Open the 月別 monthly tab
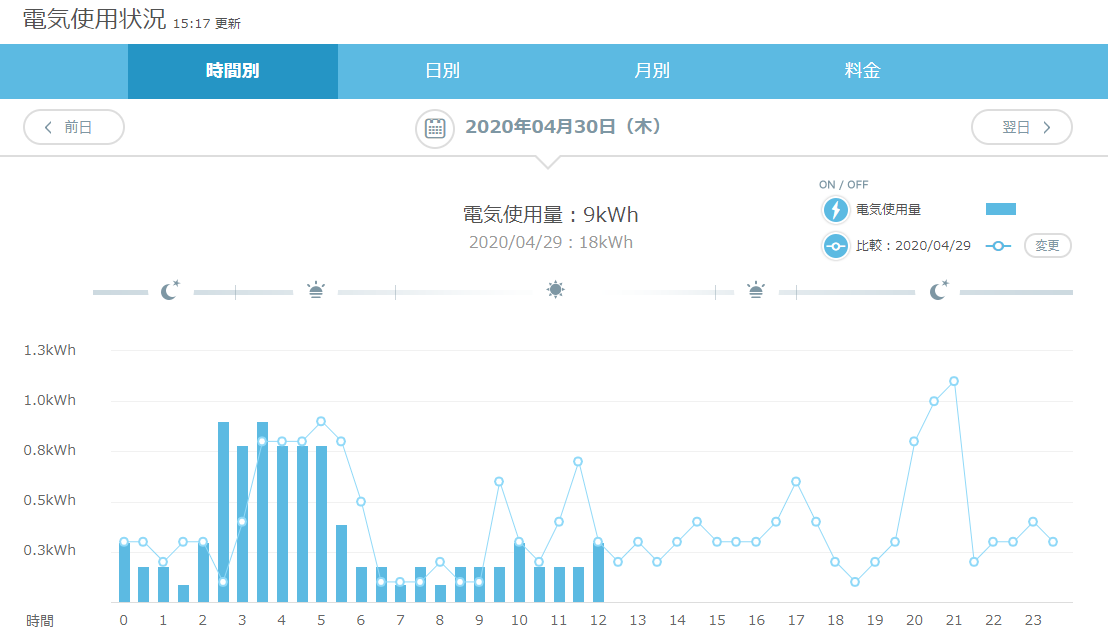Viewport: 1108px width, 641px height. [652, 71]
